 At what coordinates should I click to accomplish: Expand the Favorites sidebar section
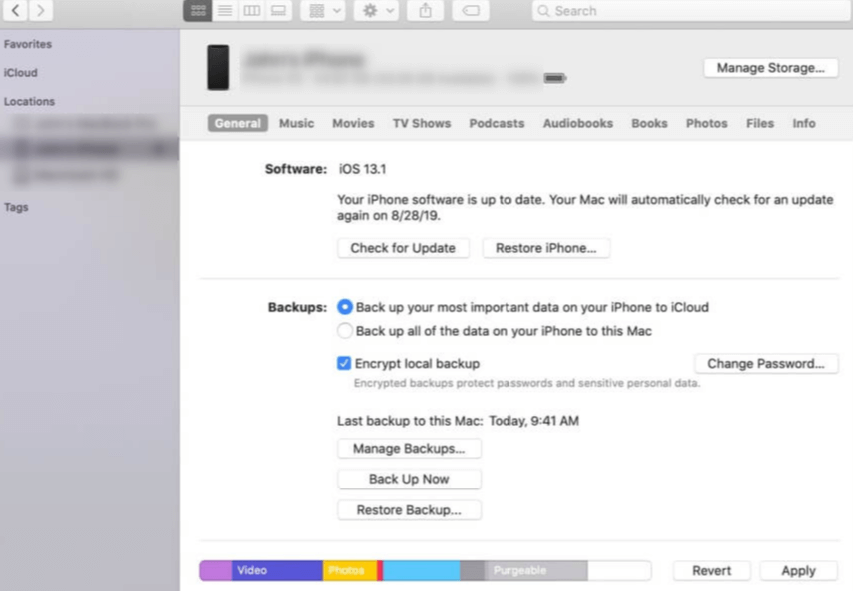28,44
